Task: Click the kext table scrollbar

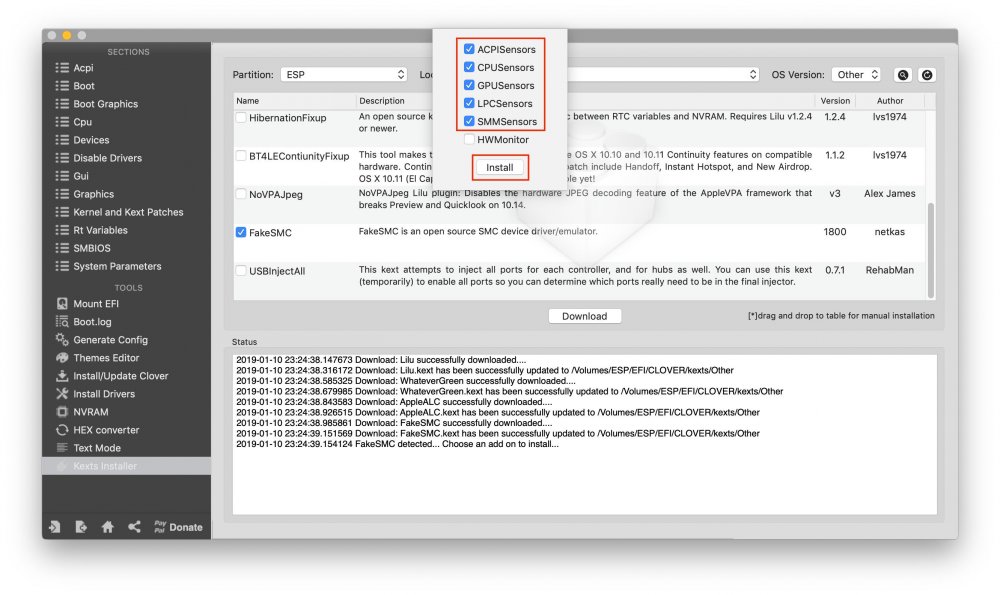Action: pos(930,251)
